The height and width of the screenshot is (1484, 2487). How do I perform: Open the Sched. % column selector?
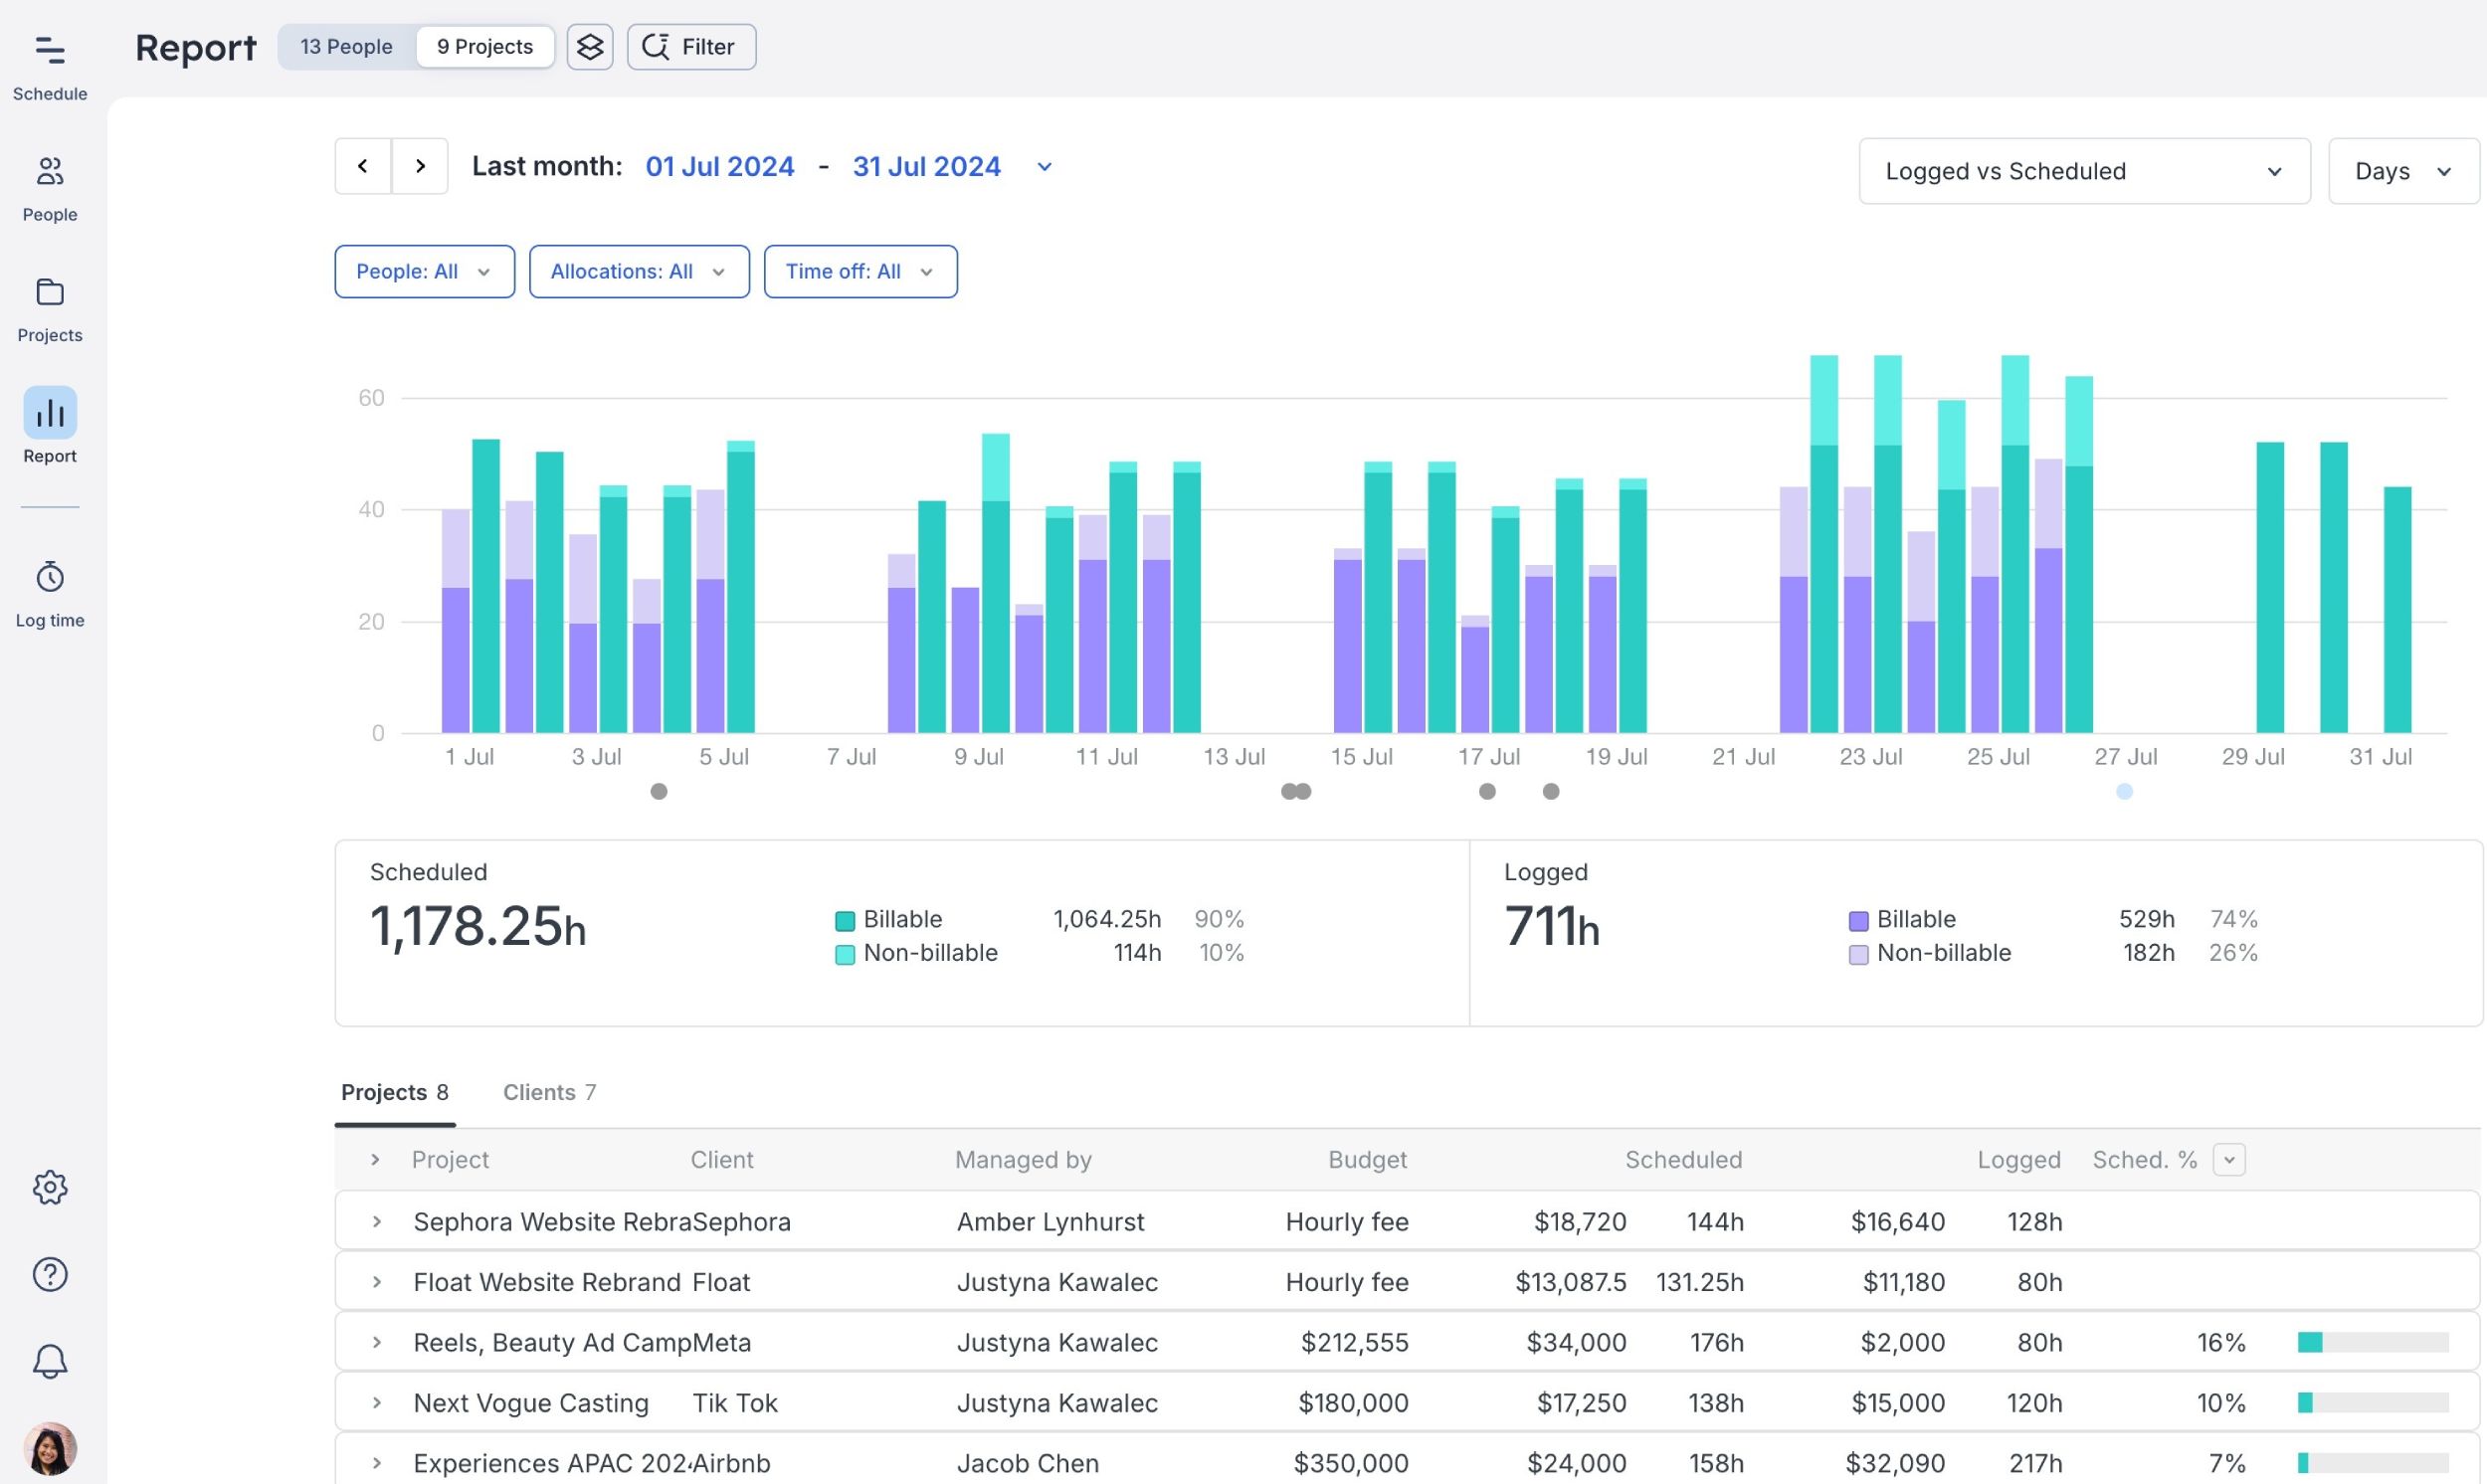(x=2229, y=1160)
